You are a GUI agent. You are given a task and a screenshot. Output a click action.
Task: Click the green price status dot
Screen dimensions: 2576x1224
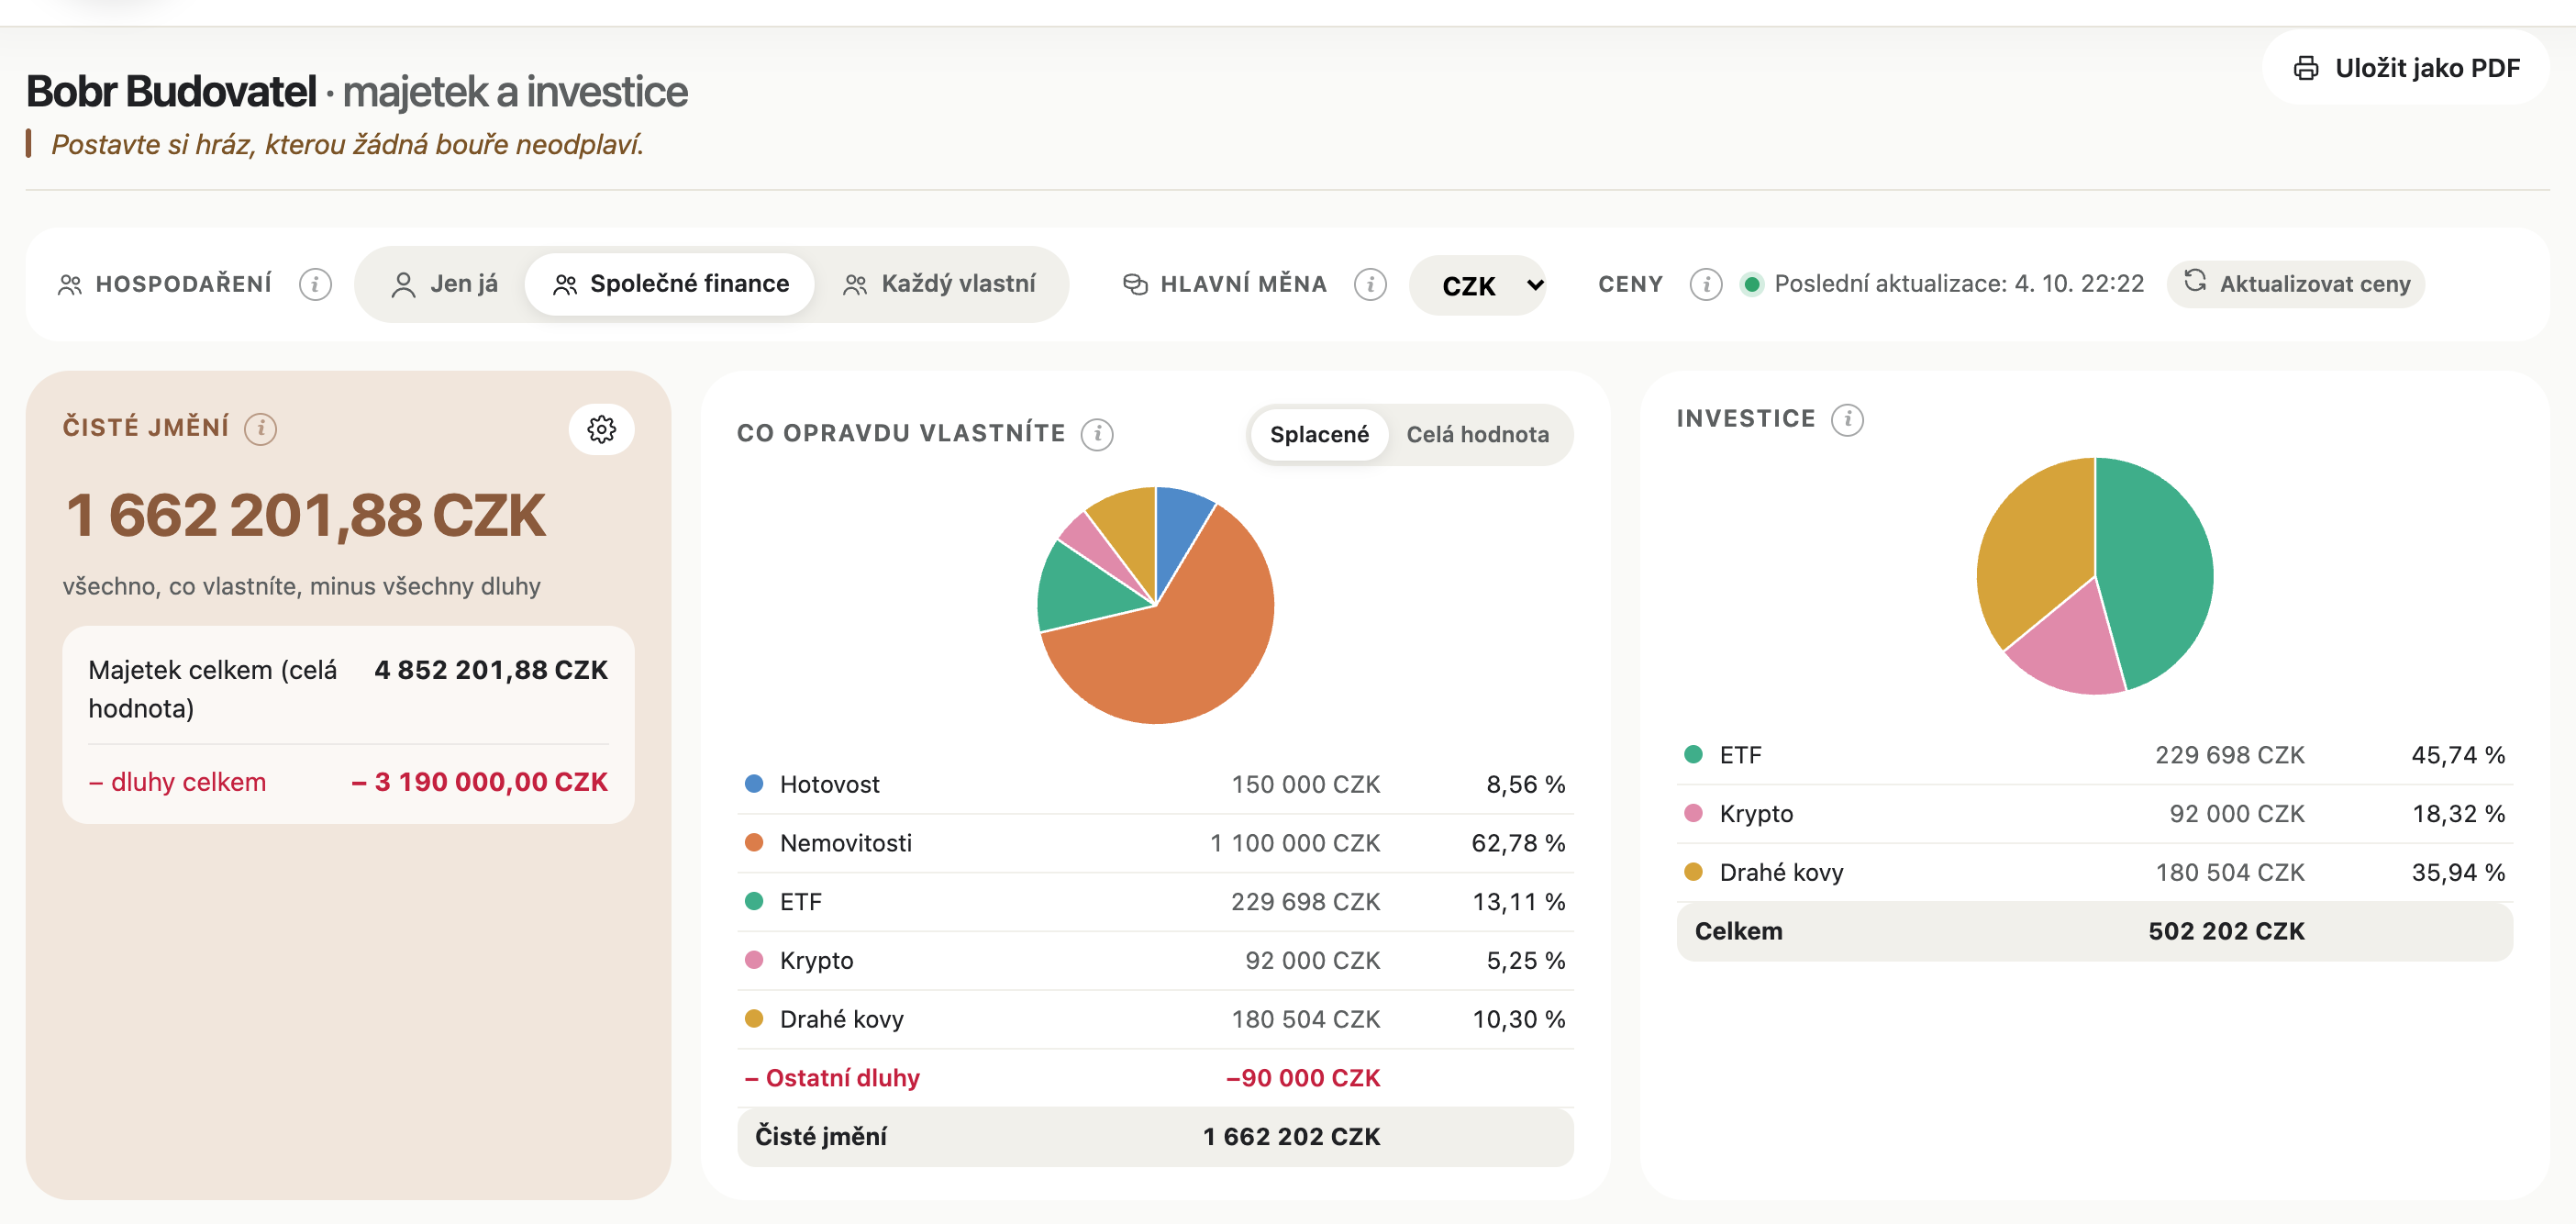[x=1751, y=284]
